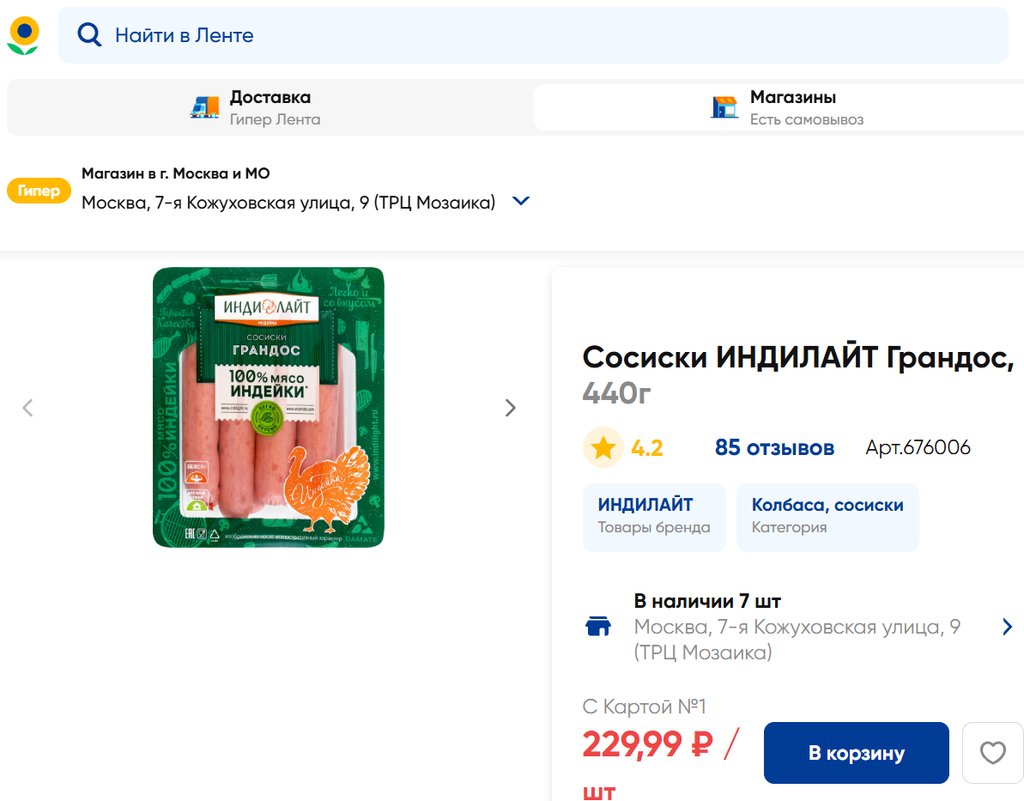Click the yellow Гипер badge
Screen dimensions: 1024x801
[39, 190]
